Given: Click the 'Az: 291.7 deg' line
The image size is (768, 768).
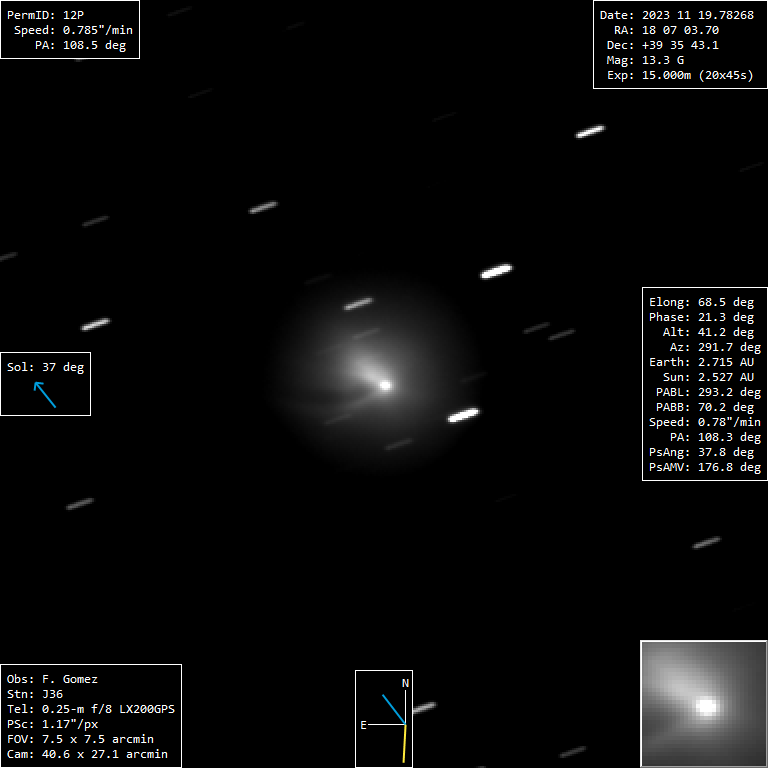Looking at the screenshot, I should point(715,348).
